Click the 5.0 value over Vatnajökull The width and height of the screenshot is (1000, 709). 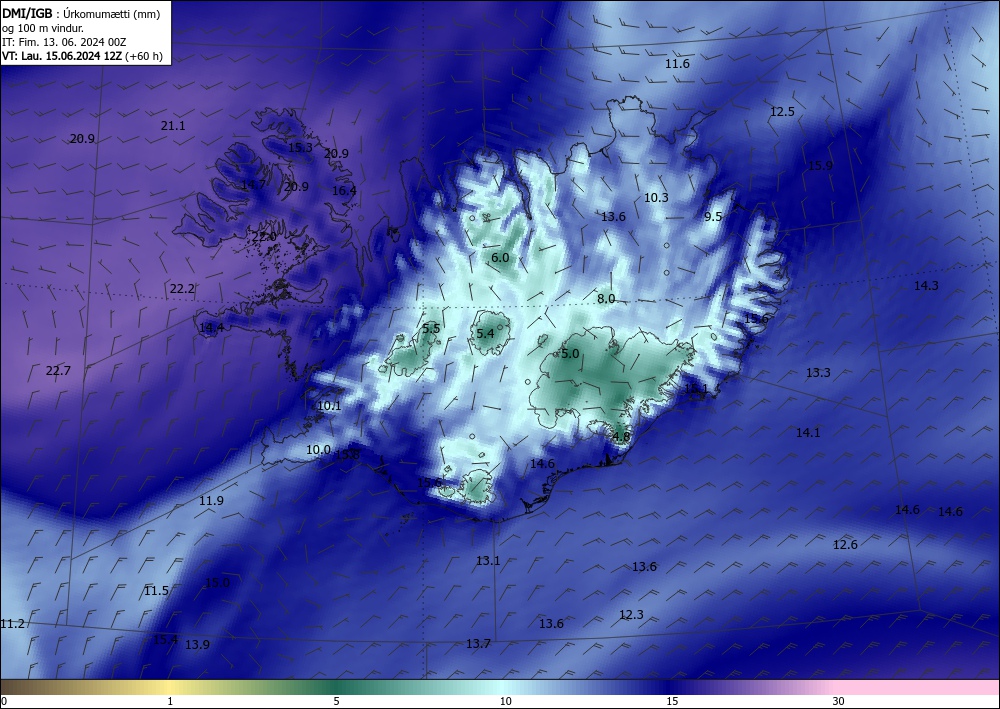(x=570, y=353)
